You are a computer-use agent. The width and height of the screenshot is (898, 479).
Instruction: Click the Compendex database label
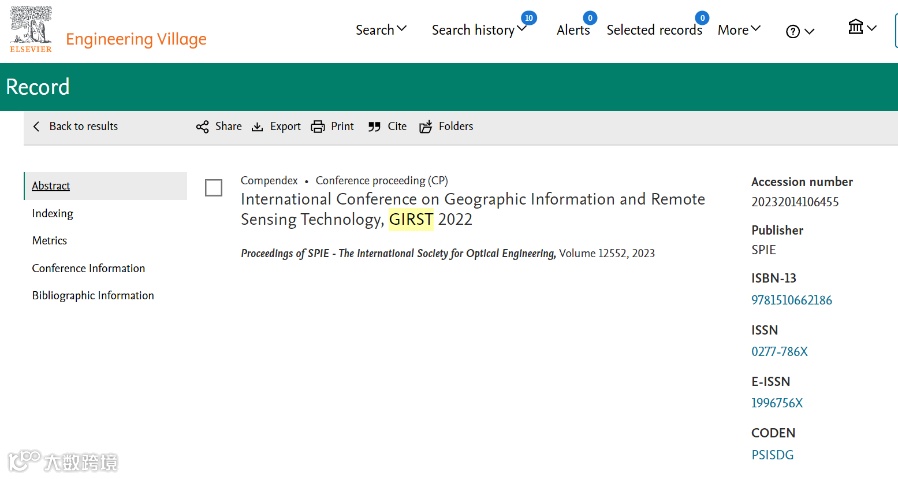tap(269, 180)
